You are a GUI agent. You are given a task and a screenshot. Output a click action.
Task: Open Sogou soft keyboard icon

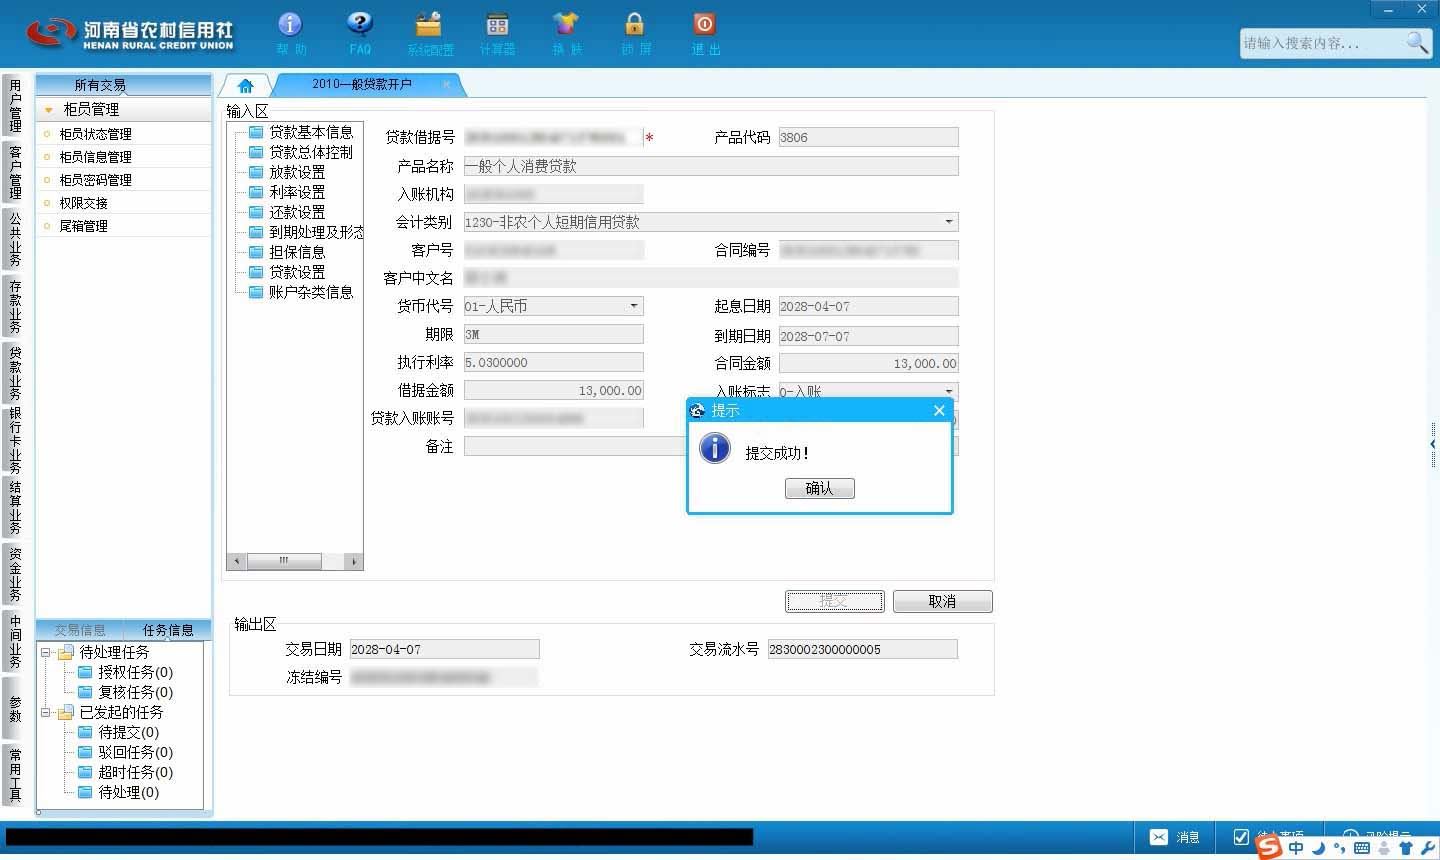[1361, 848]
